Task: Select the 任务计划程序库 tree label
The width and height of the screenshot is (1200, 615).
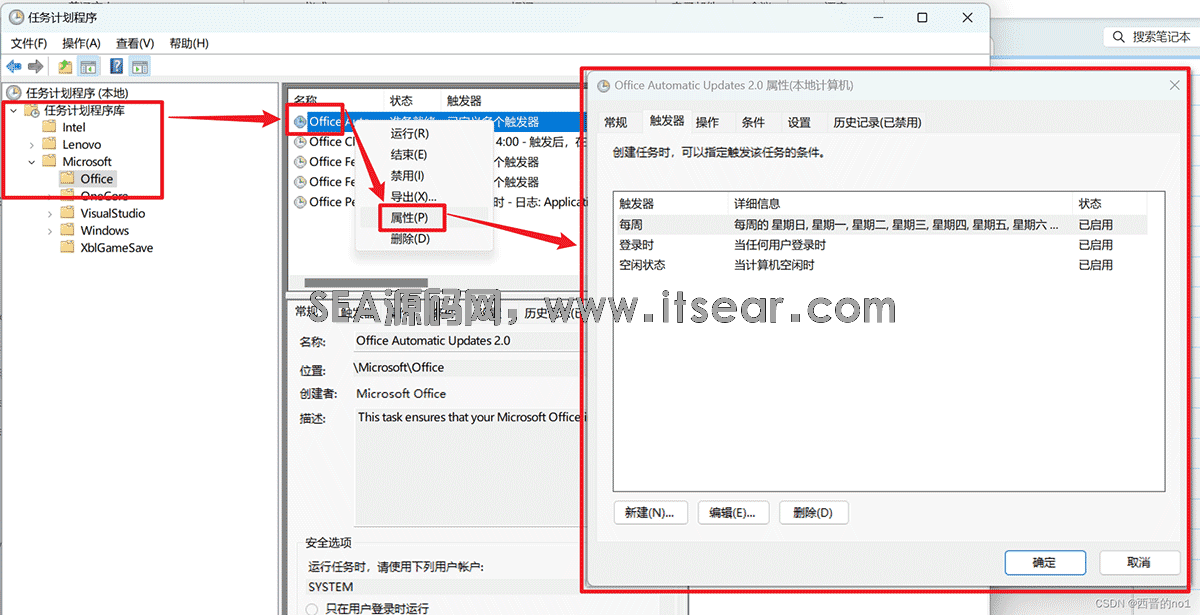Action: pos(84,110)
